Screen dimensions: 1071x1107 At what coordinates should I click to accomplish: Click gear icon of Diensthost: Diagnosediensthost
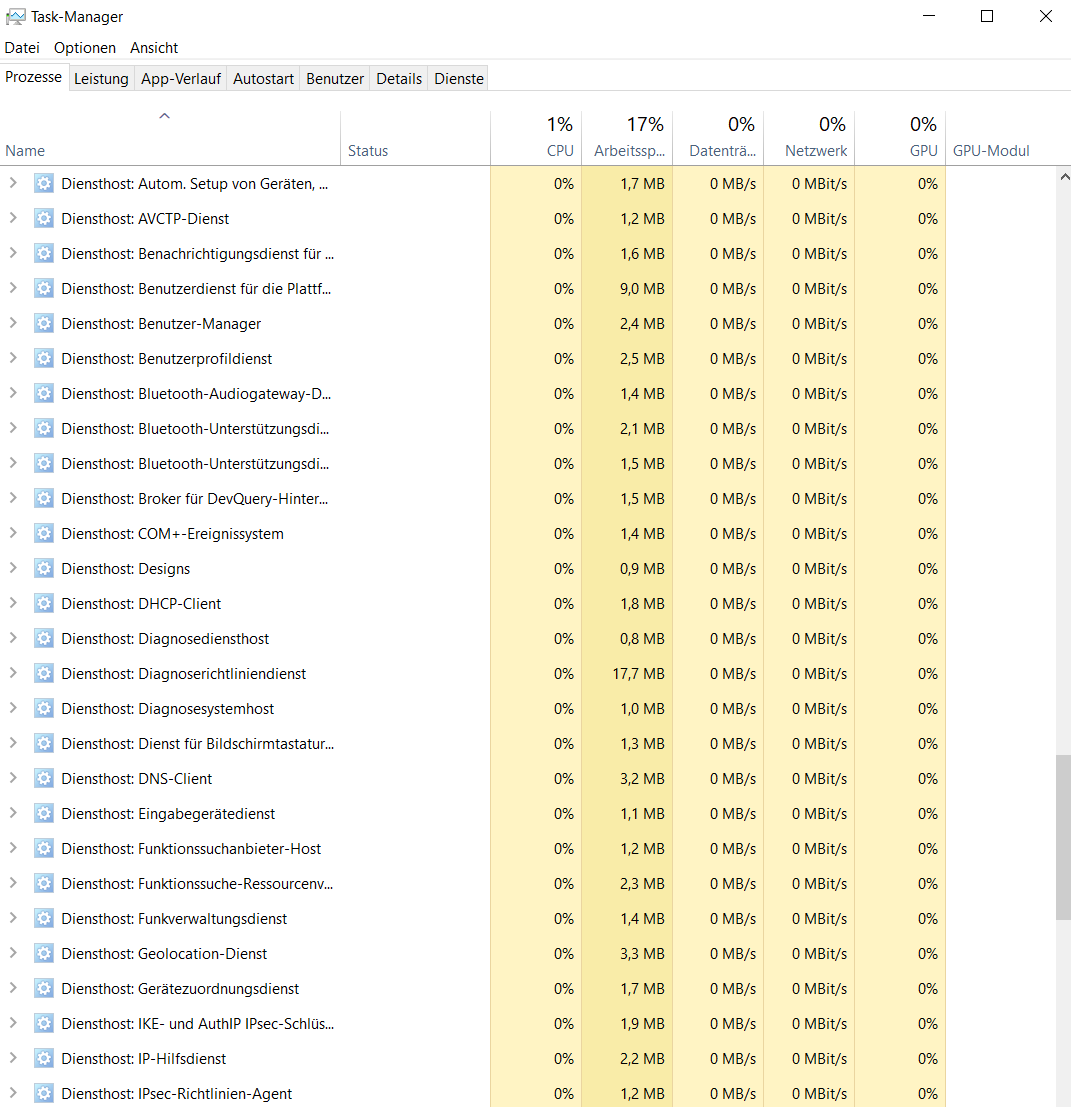point(44,638)
